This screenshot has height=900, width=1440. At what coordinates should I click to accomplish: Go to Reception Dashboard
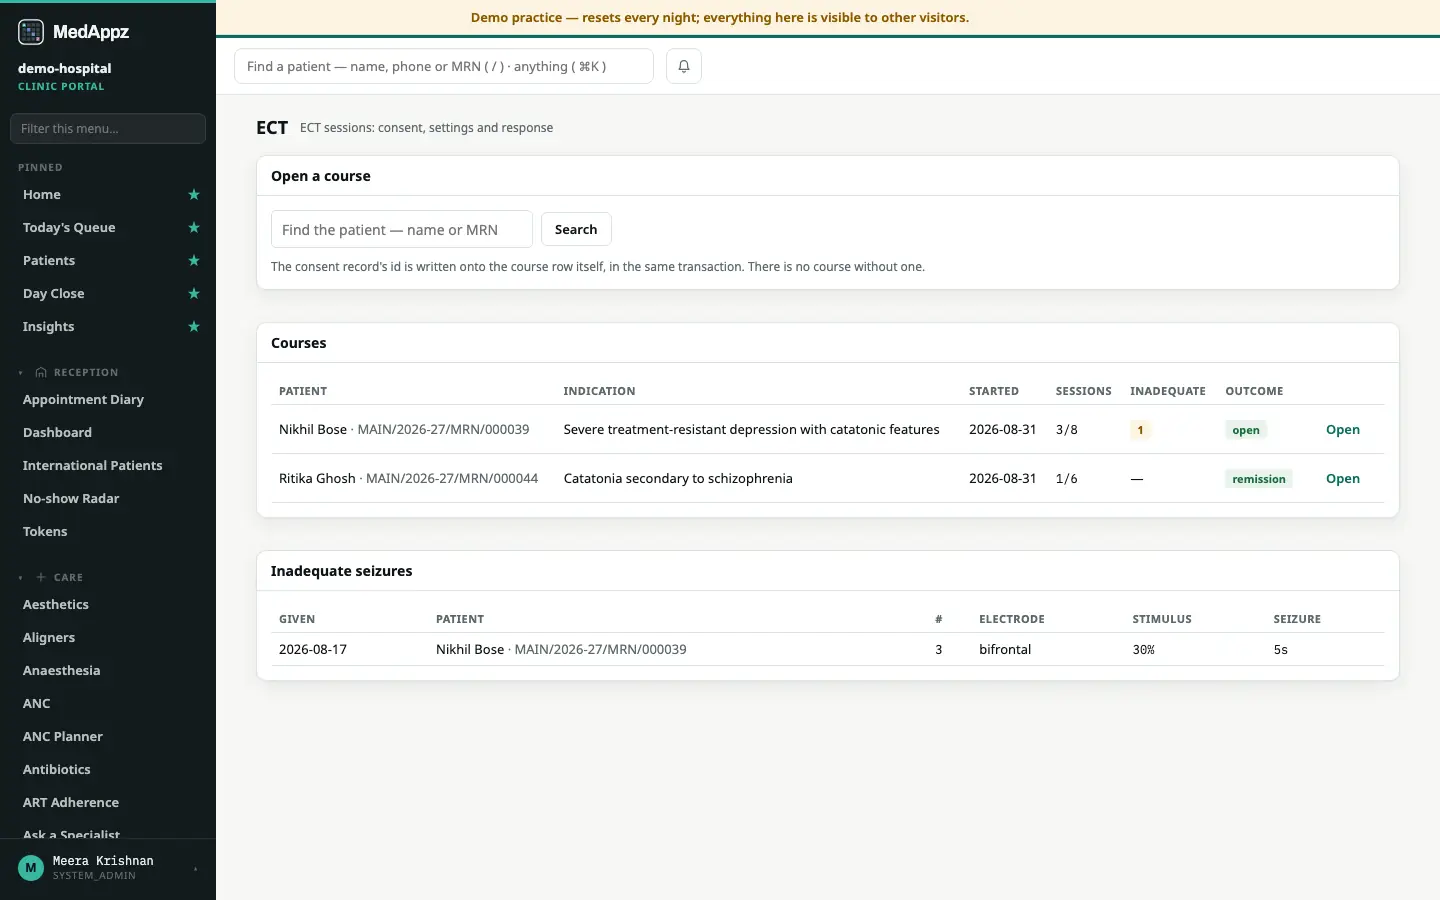57,433
